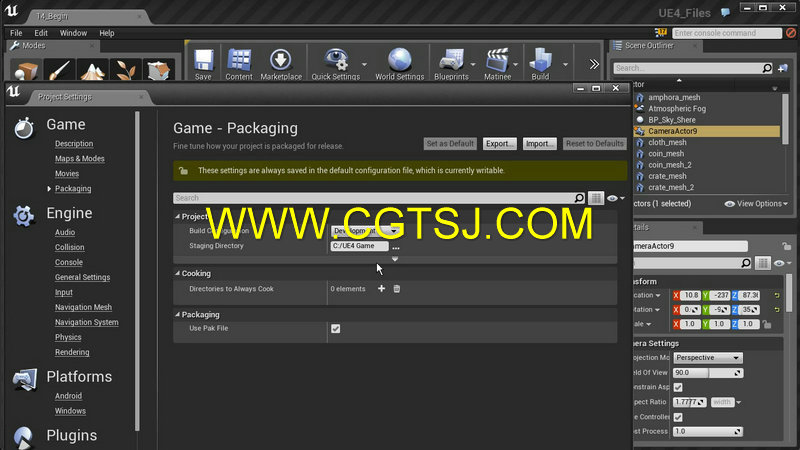Open Build options dropdown arrow
Image resolution: width=800 pixels, height=450 pixels.
point(565,64)
